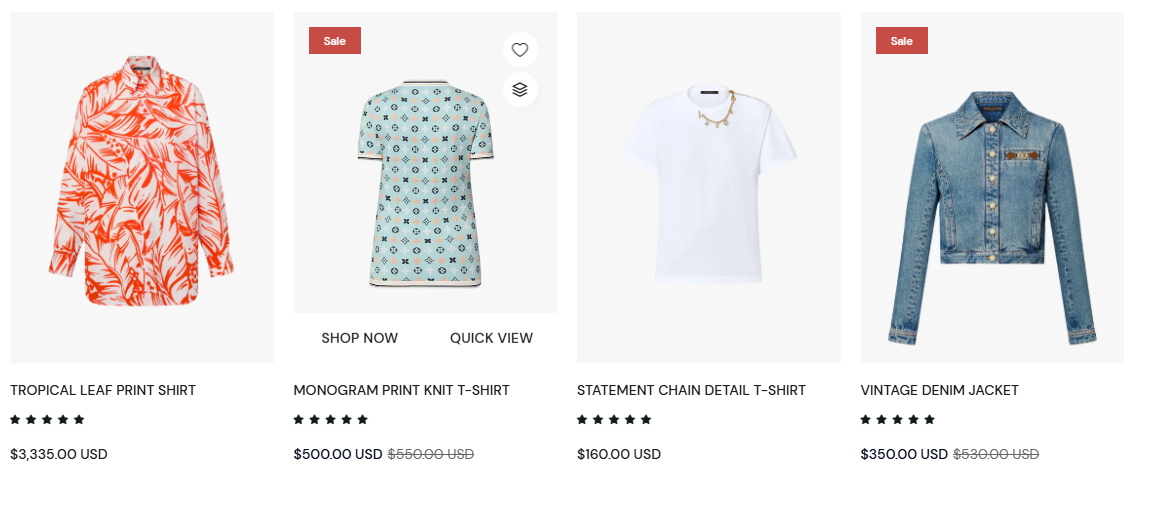Click the star rating under Monogram Knit T-shirt
The width and height of the screenshot is (1164, 507).
pos(331,419)
